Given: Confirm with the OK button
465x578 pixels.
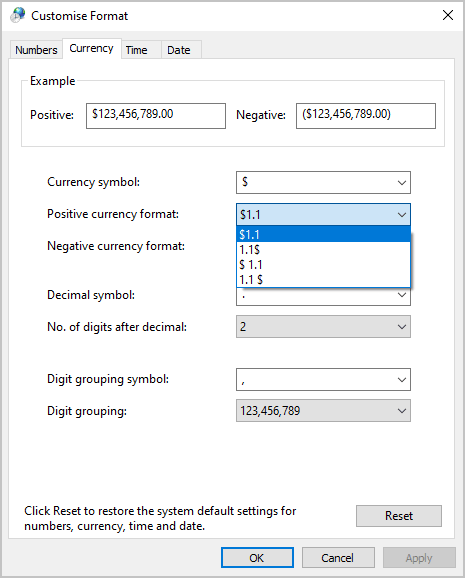Looking at the screenshot, I should click(257, 558).
